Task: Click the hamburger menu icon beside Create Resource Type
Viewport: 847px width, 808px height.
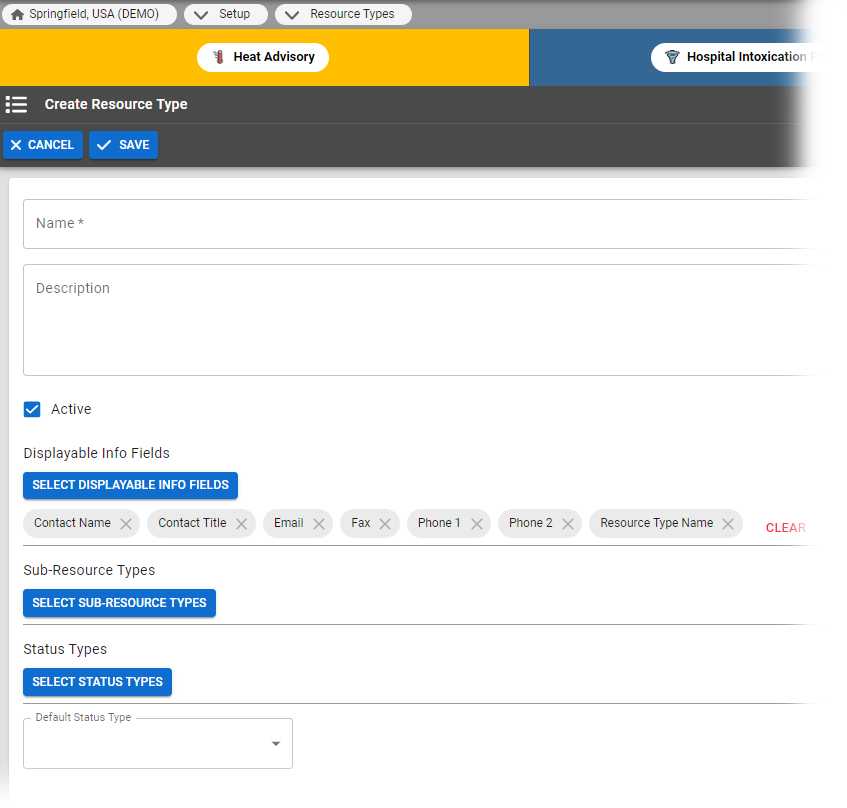Action: [x=16, y=104]
